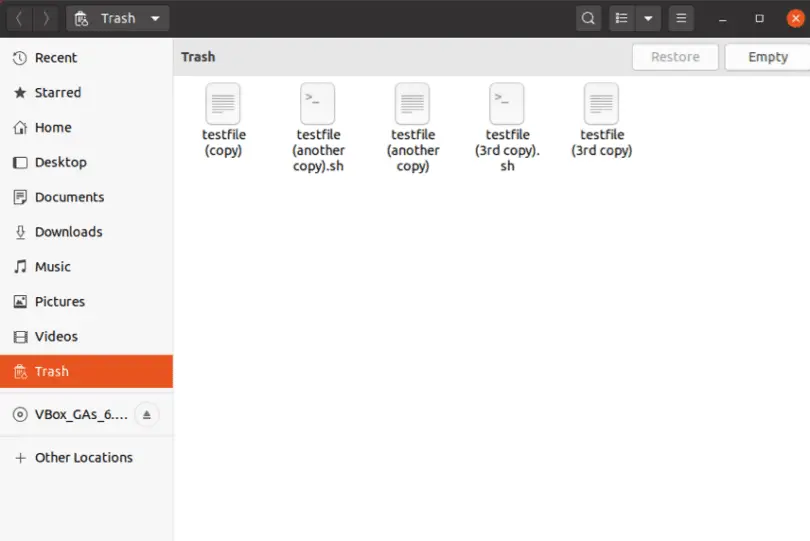Select the testfile (another copy).sh script icon
The height and width of the screenshot is (541, 810).
click(x=318, y=104)
